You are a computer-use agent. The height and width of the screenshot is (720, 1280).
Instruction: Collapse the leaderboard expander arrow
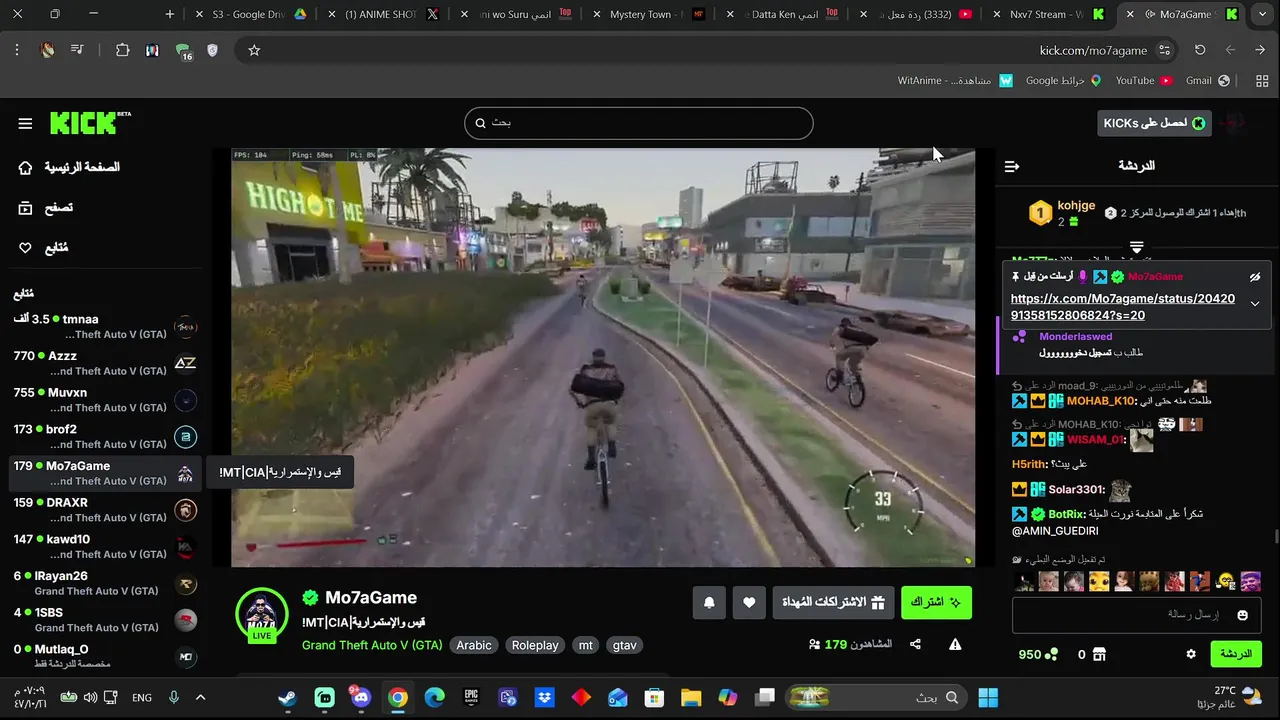1136,247
